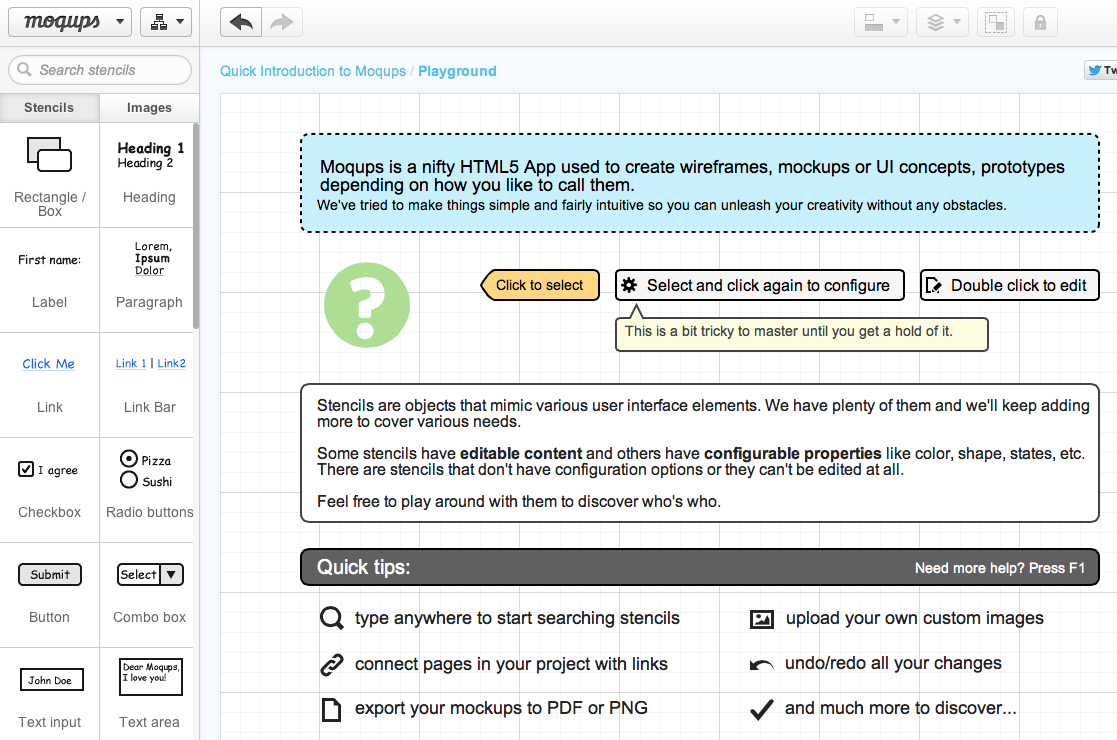Click 'type anywhere to start searching stencils' text
The image size is (1117, 740).
point(517,618)
